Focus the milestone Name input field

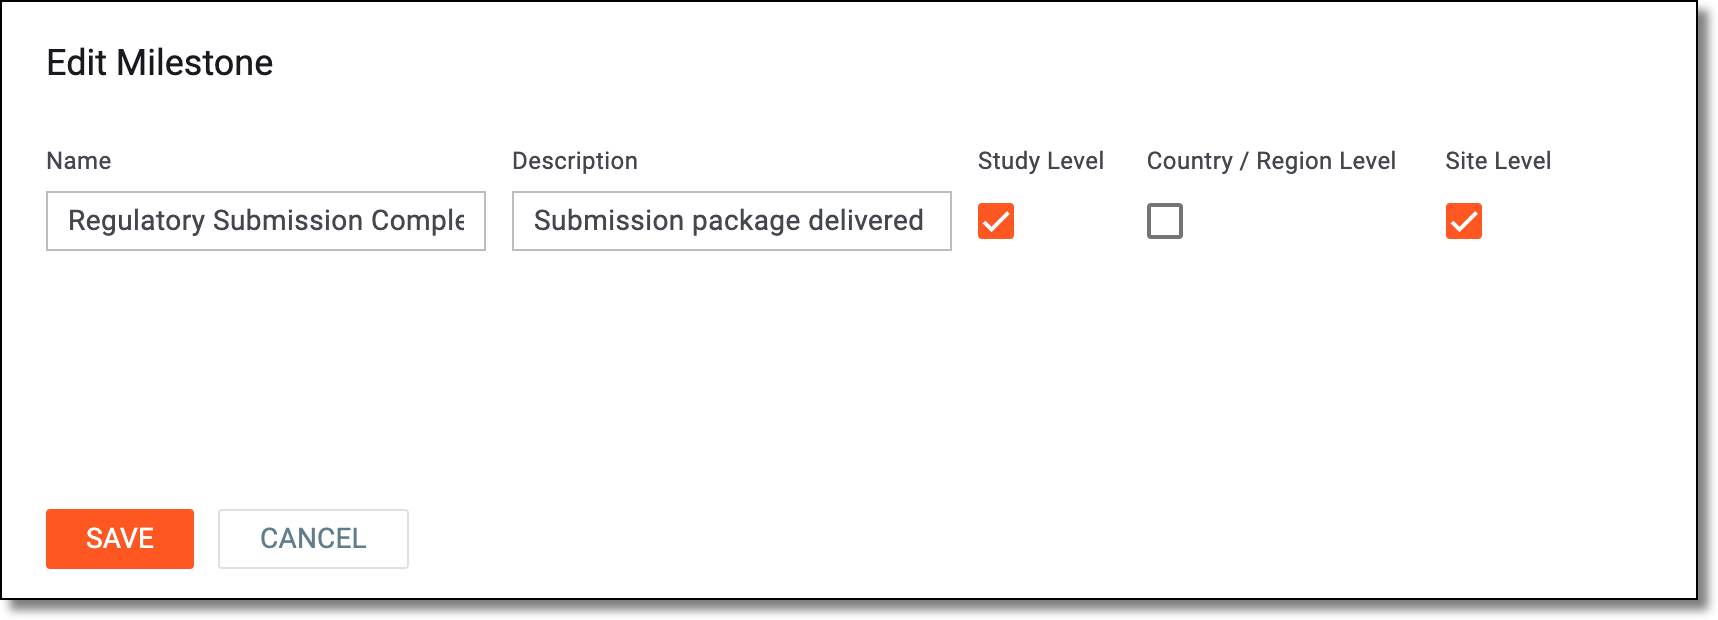tap(266, 221)
